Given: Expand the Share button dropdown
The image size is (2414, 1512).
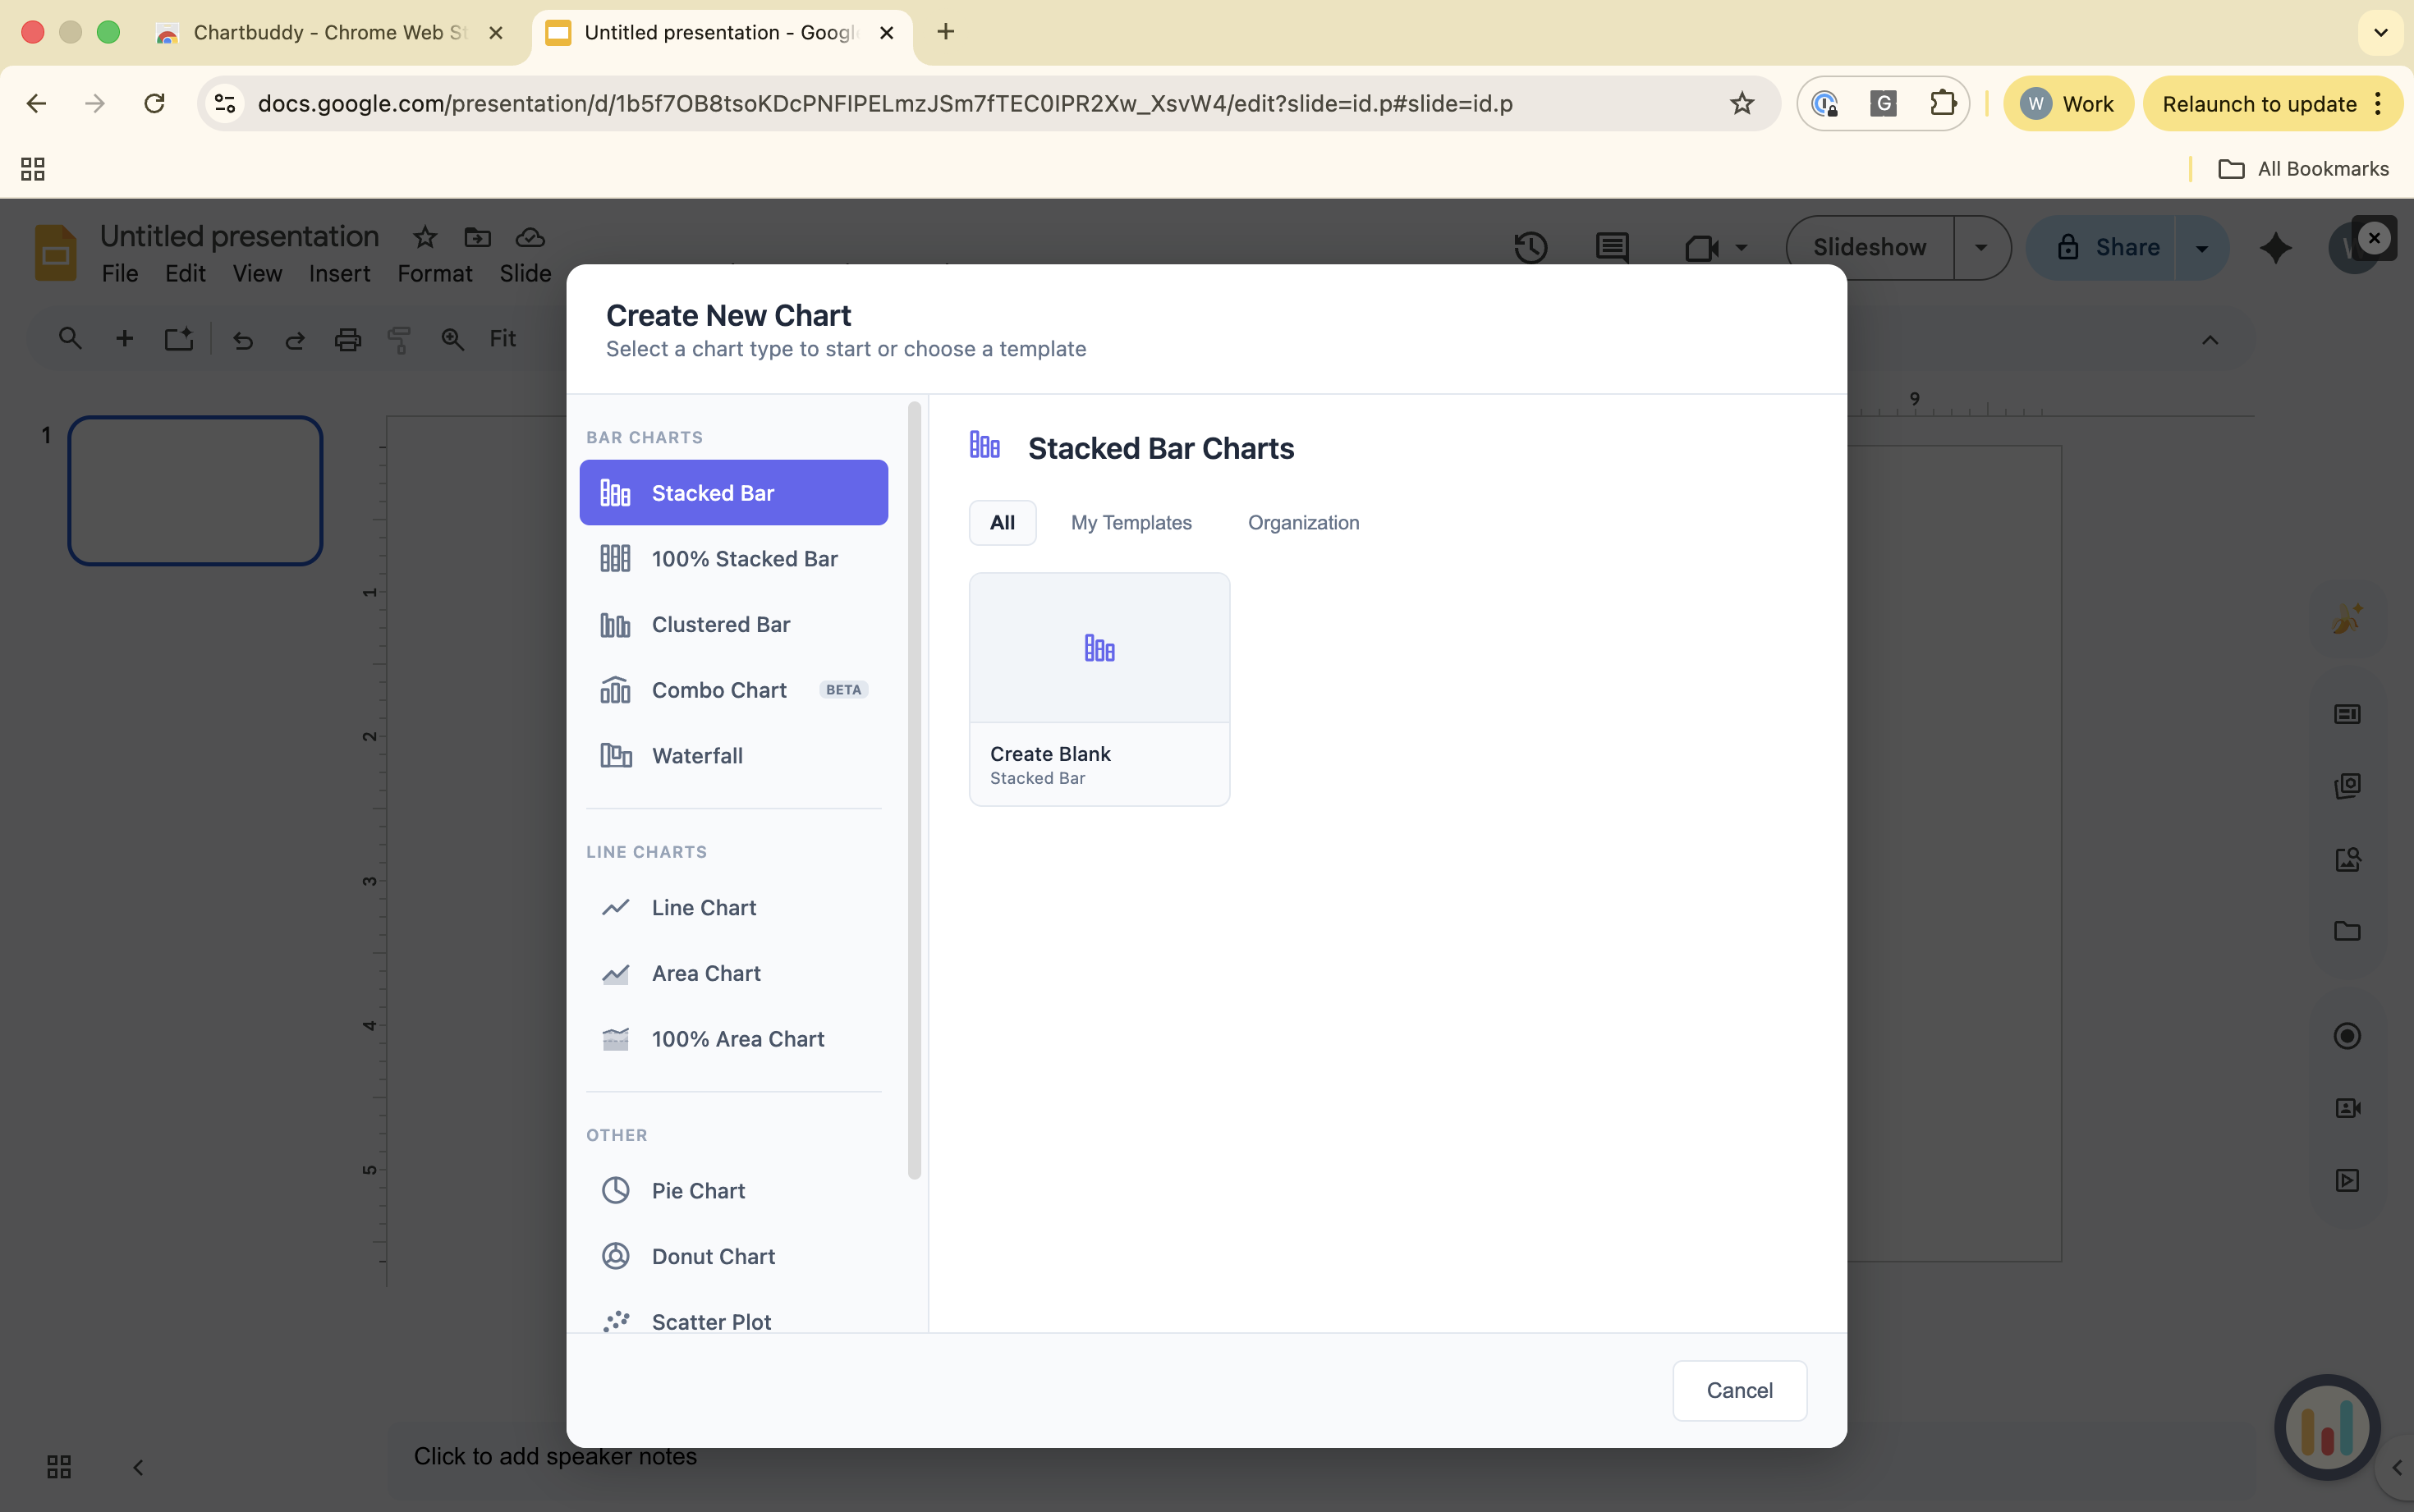Looking at the screenshot, I should point(2201,247).
